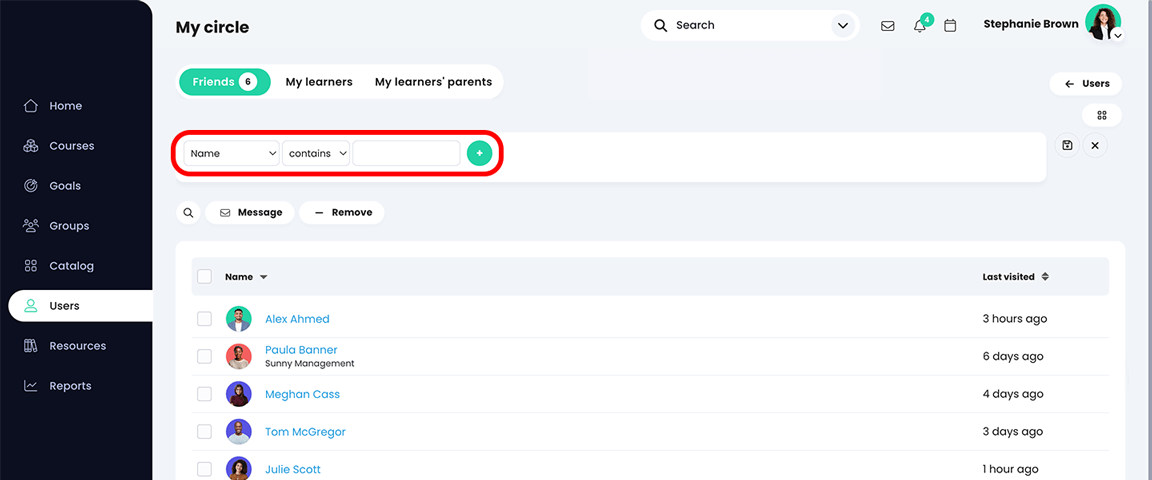The height and width of the screenshot is (480, 1152).
Task: Open Stephanie Brown profile avatar
Action: tap(1103, 22)
